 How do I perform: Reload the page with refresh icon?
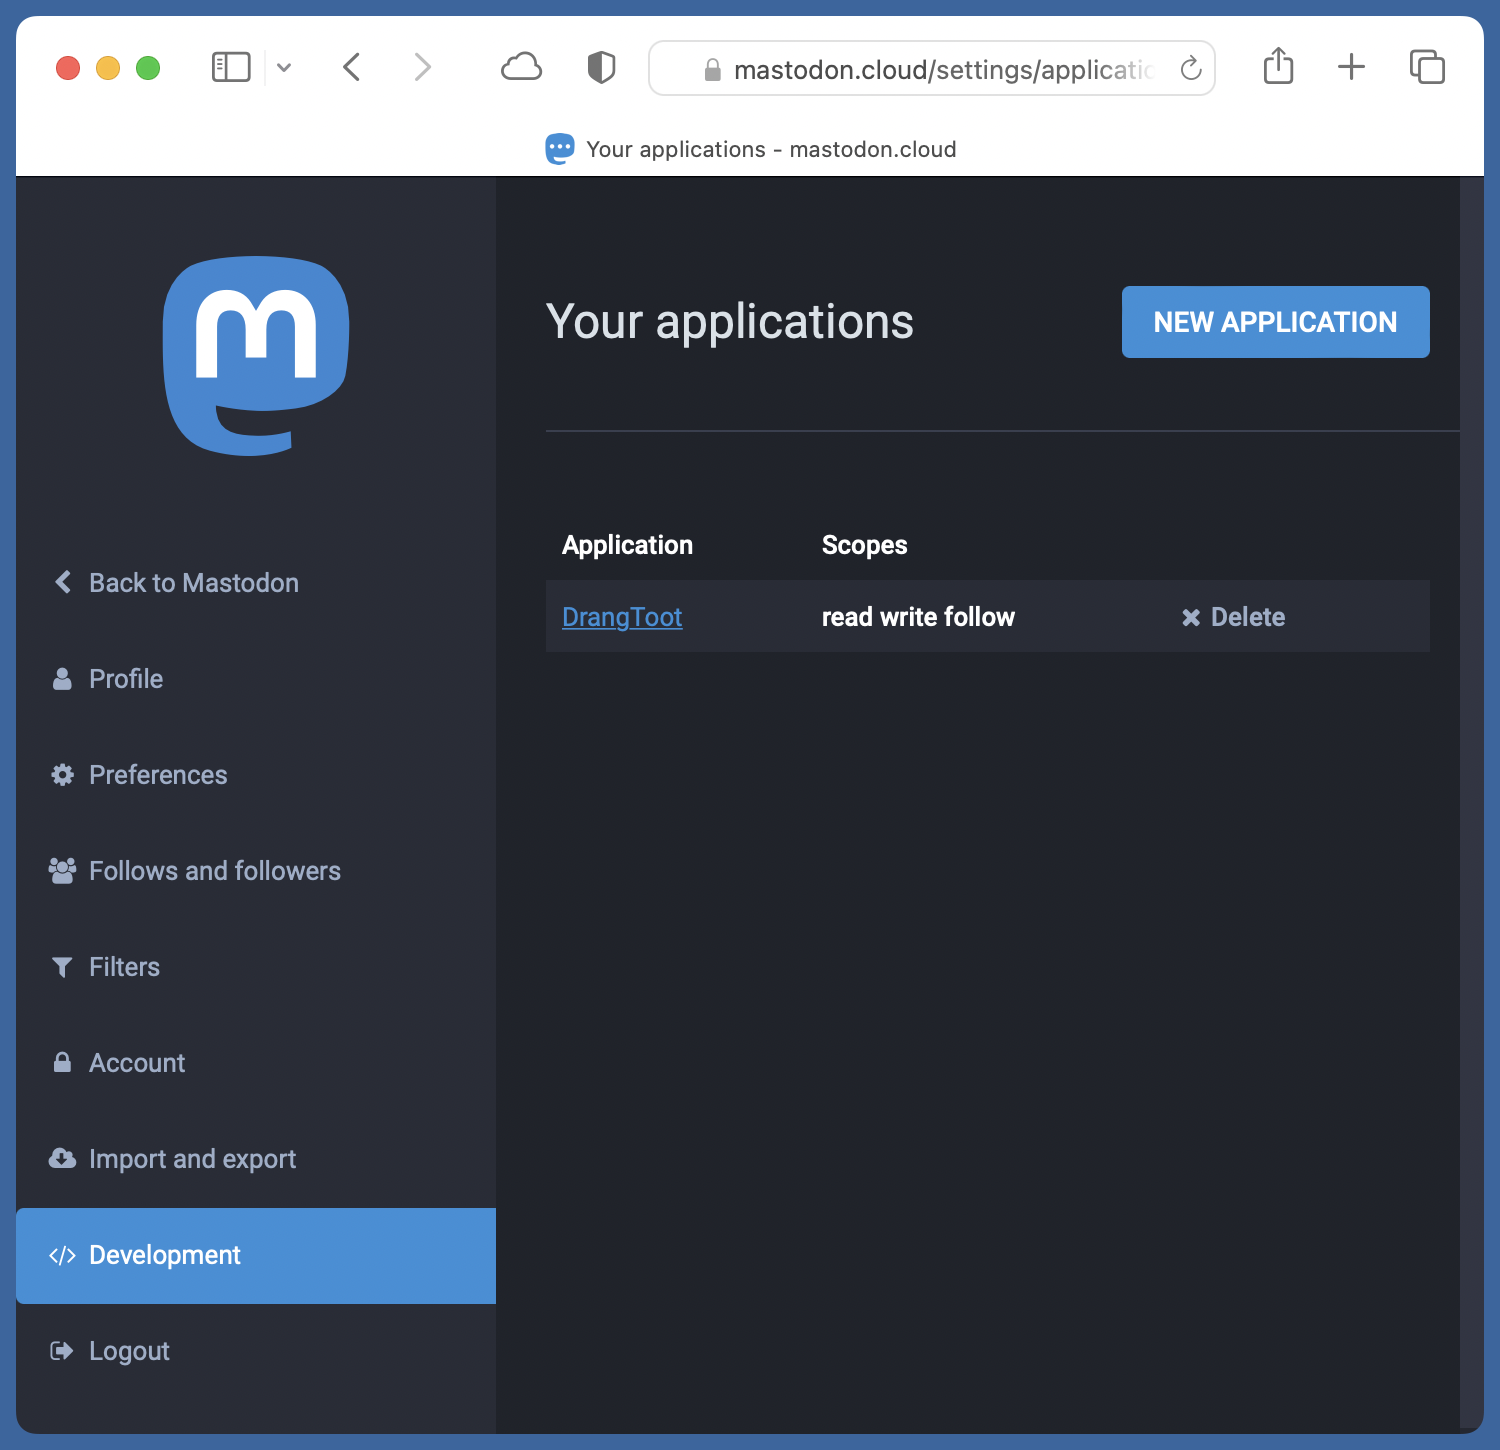coord(1190,68)
